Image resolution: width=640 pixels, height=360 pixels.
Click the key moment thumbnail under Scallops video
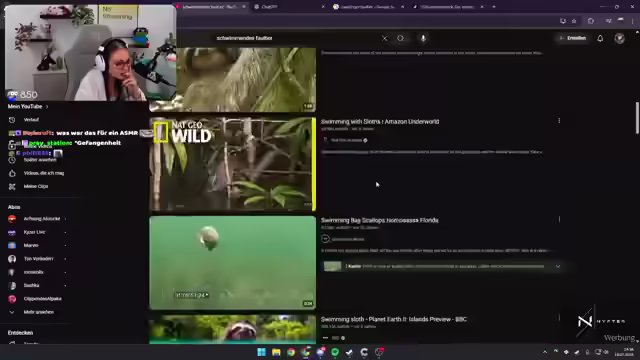(333, 267)
